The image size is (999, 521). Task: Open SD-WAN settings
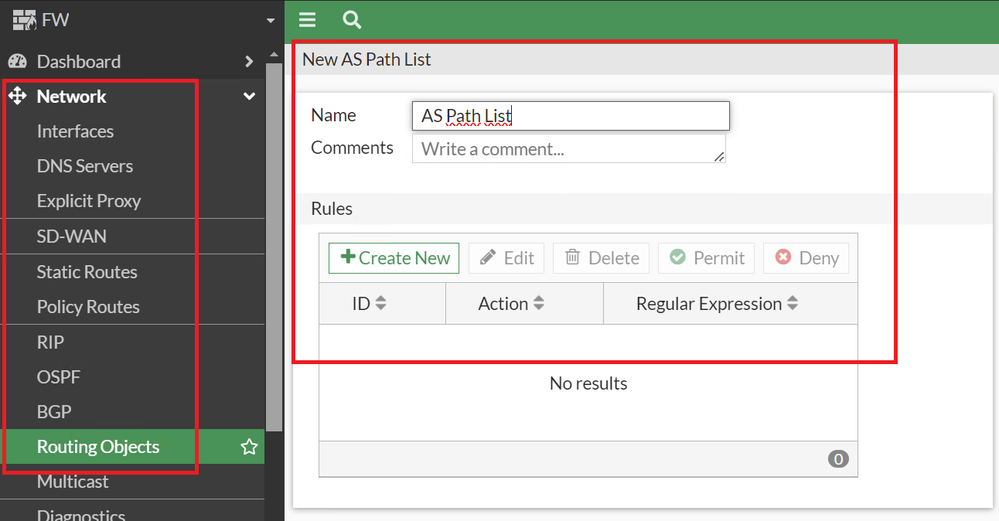(71, 237)
